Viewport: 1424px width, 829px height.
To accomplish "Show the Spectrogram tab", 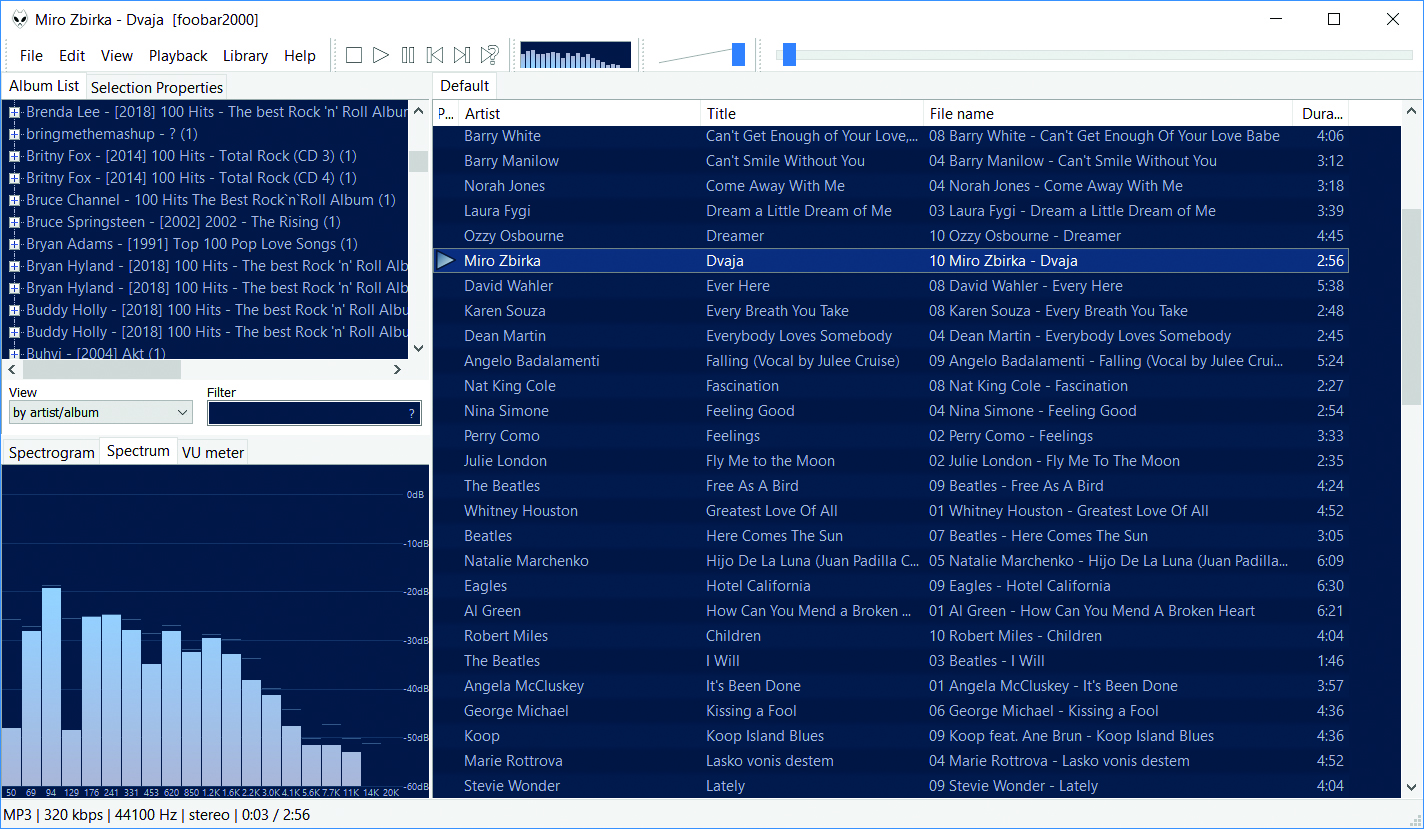I will tap(52, 452).
